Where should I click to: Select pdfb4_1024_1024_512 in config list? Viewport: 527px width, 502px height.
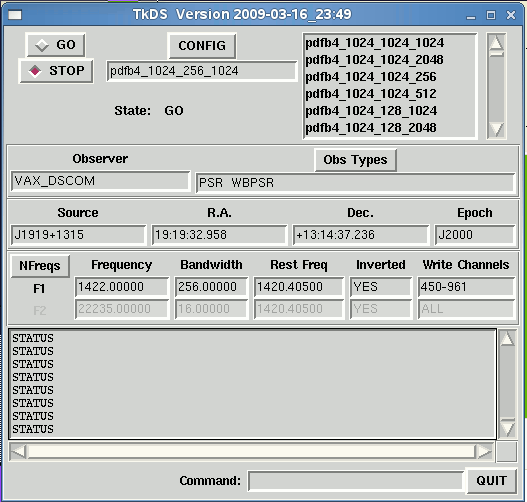click(x=371, y=94)
